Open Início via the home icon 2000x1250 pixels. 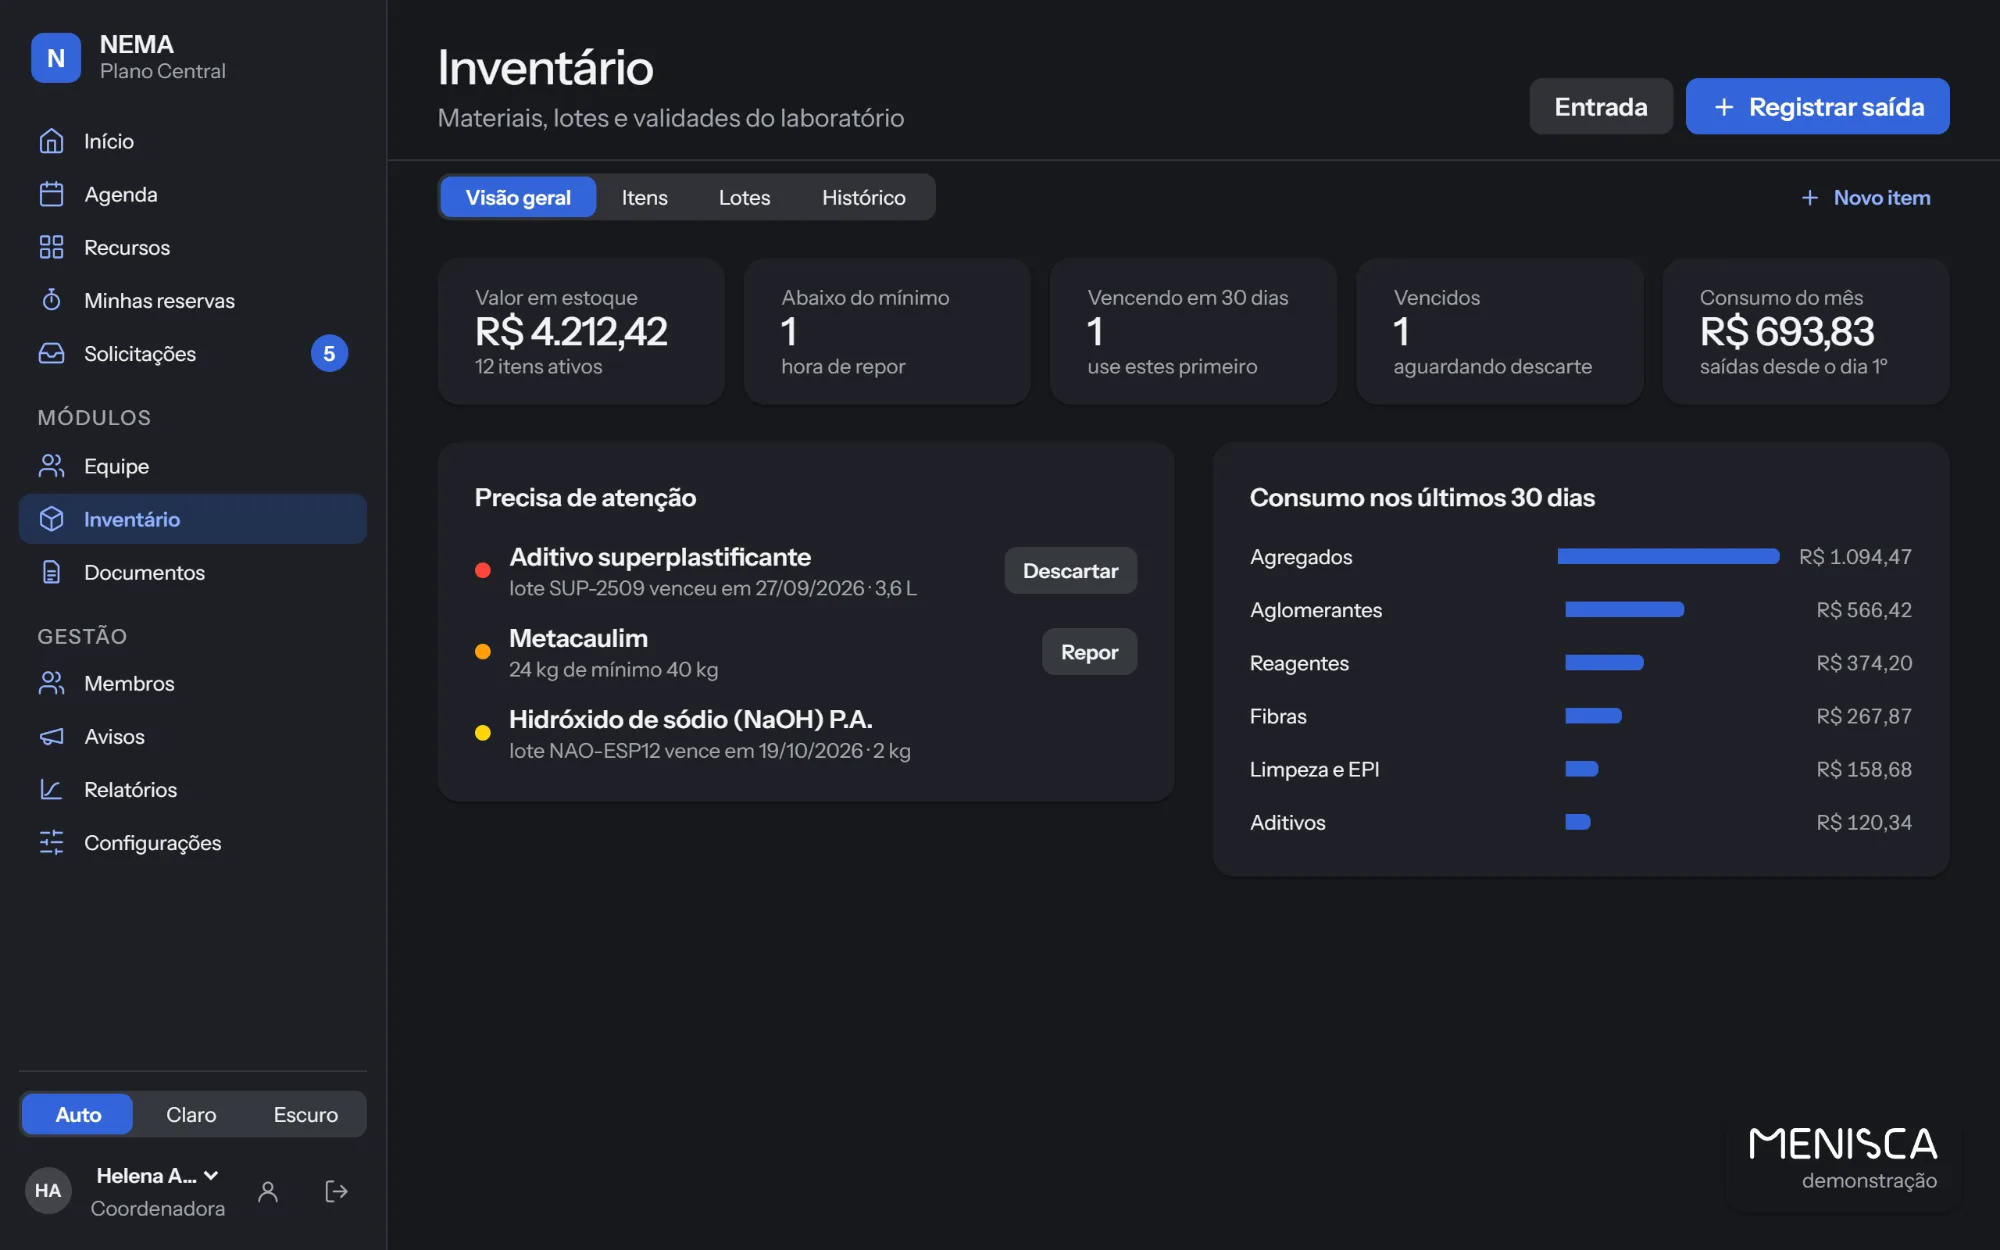point(51,141)
